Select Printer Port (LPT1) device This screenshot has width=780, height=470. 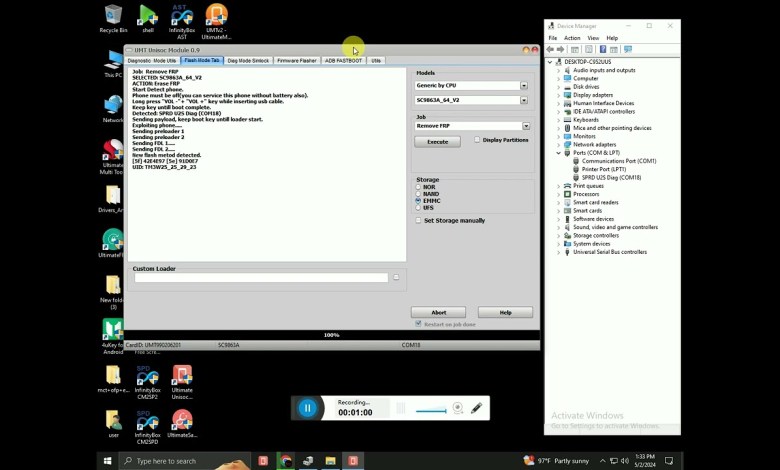pyautogui.click(x=604, y=169)
